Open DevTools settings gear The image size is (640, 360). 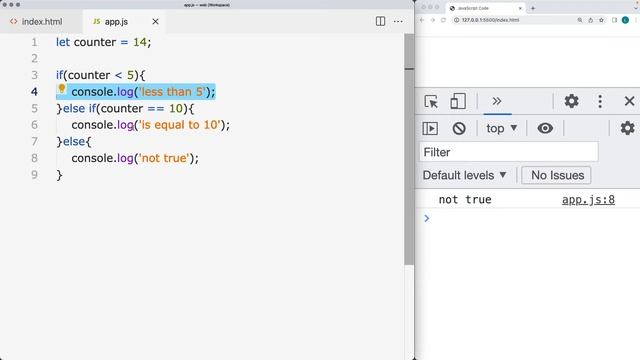571,101
